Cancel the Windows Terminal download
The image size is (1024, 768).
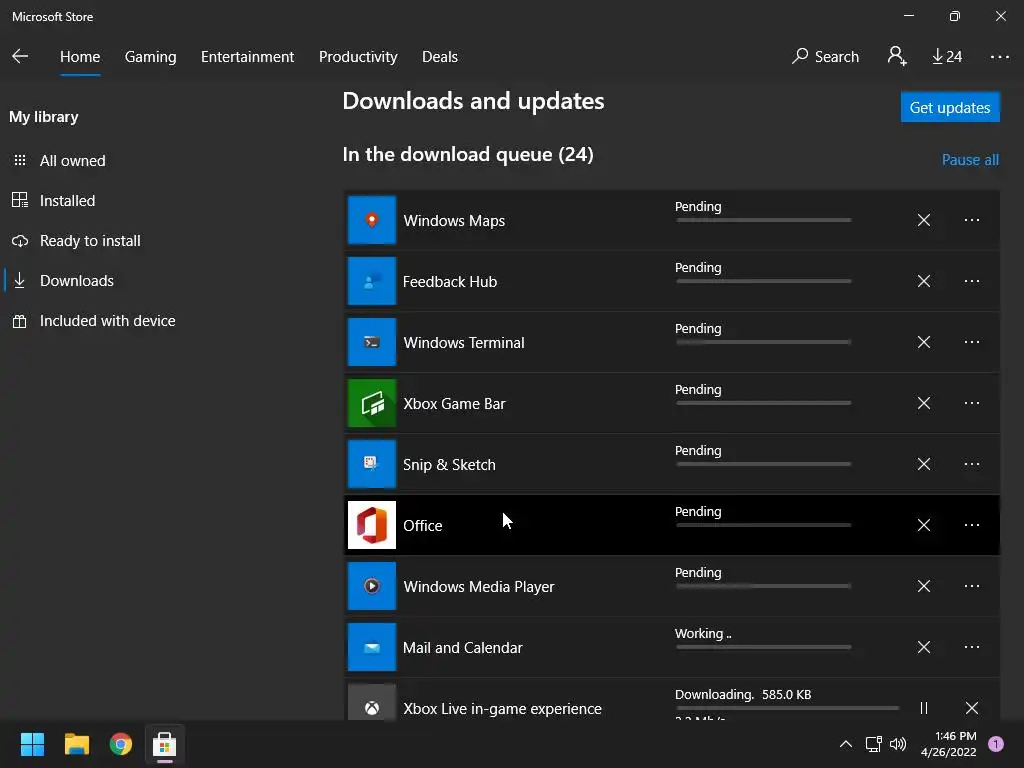click(923, 342)
